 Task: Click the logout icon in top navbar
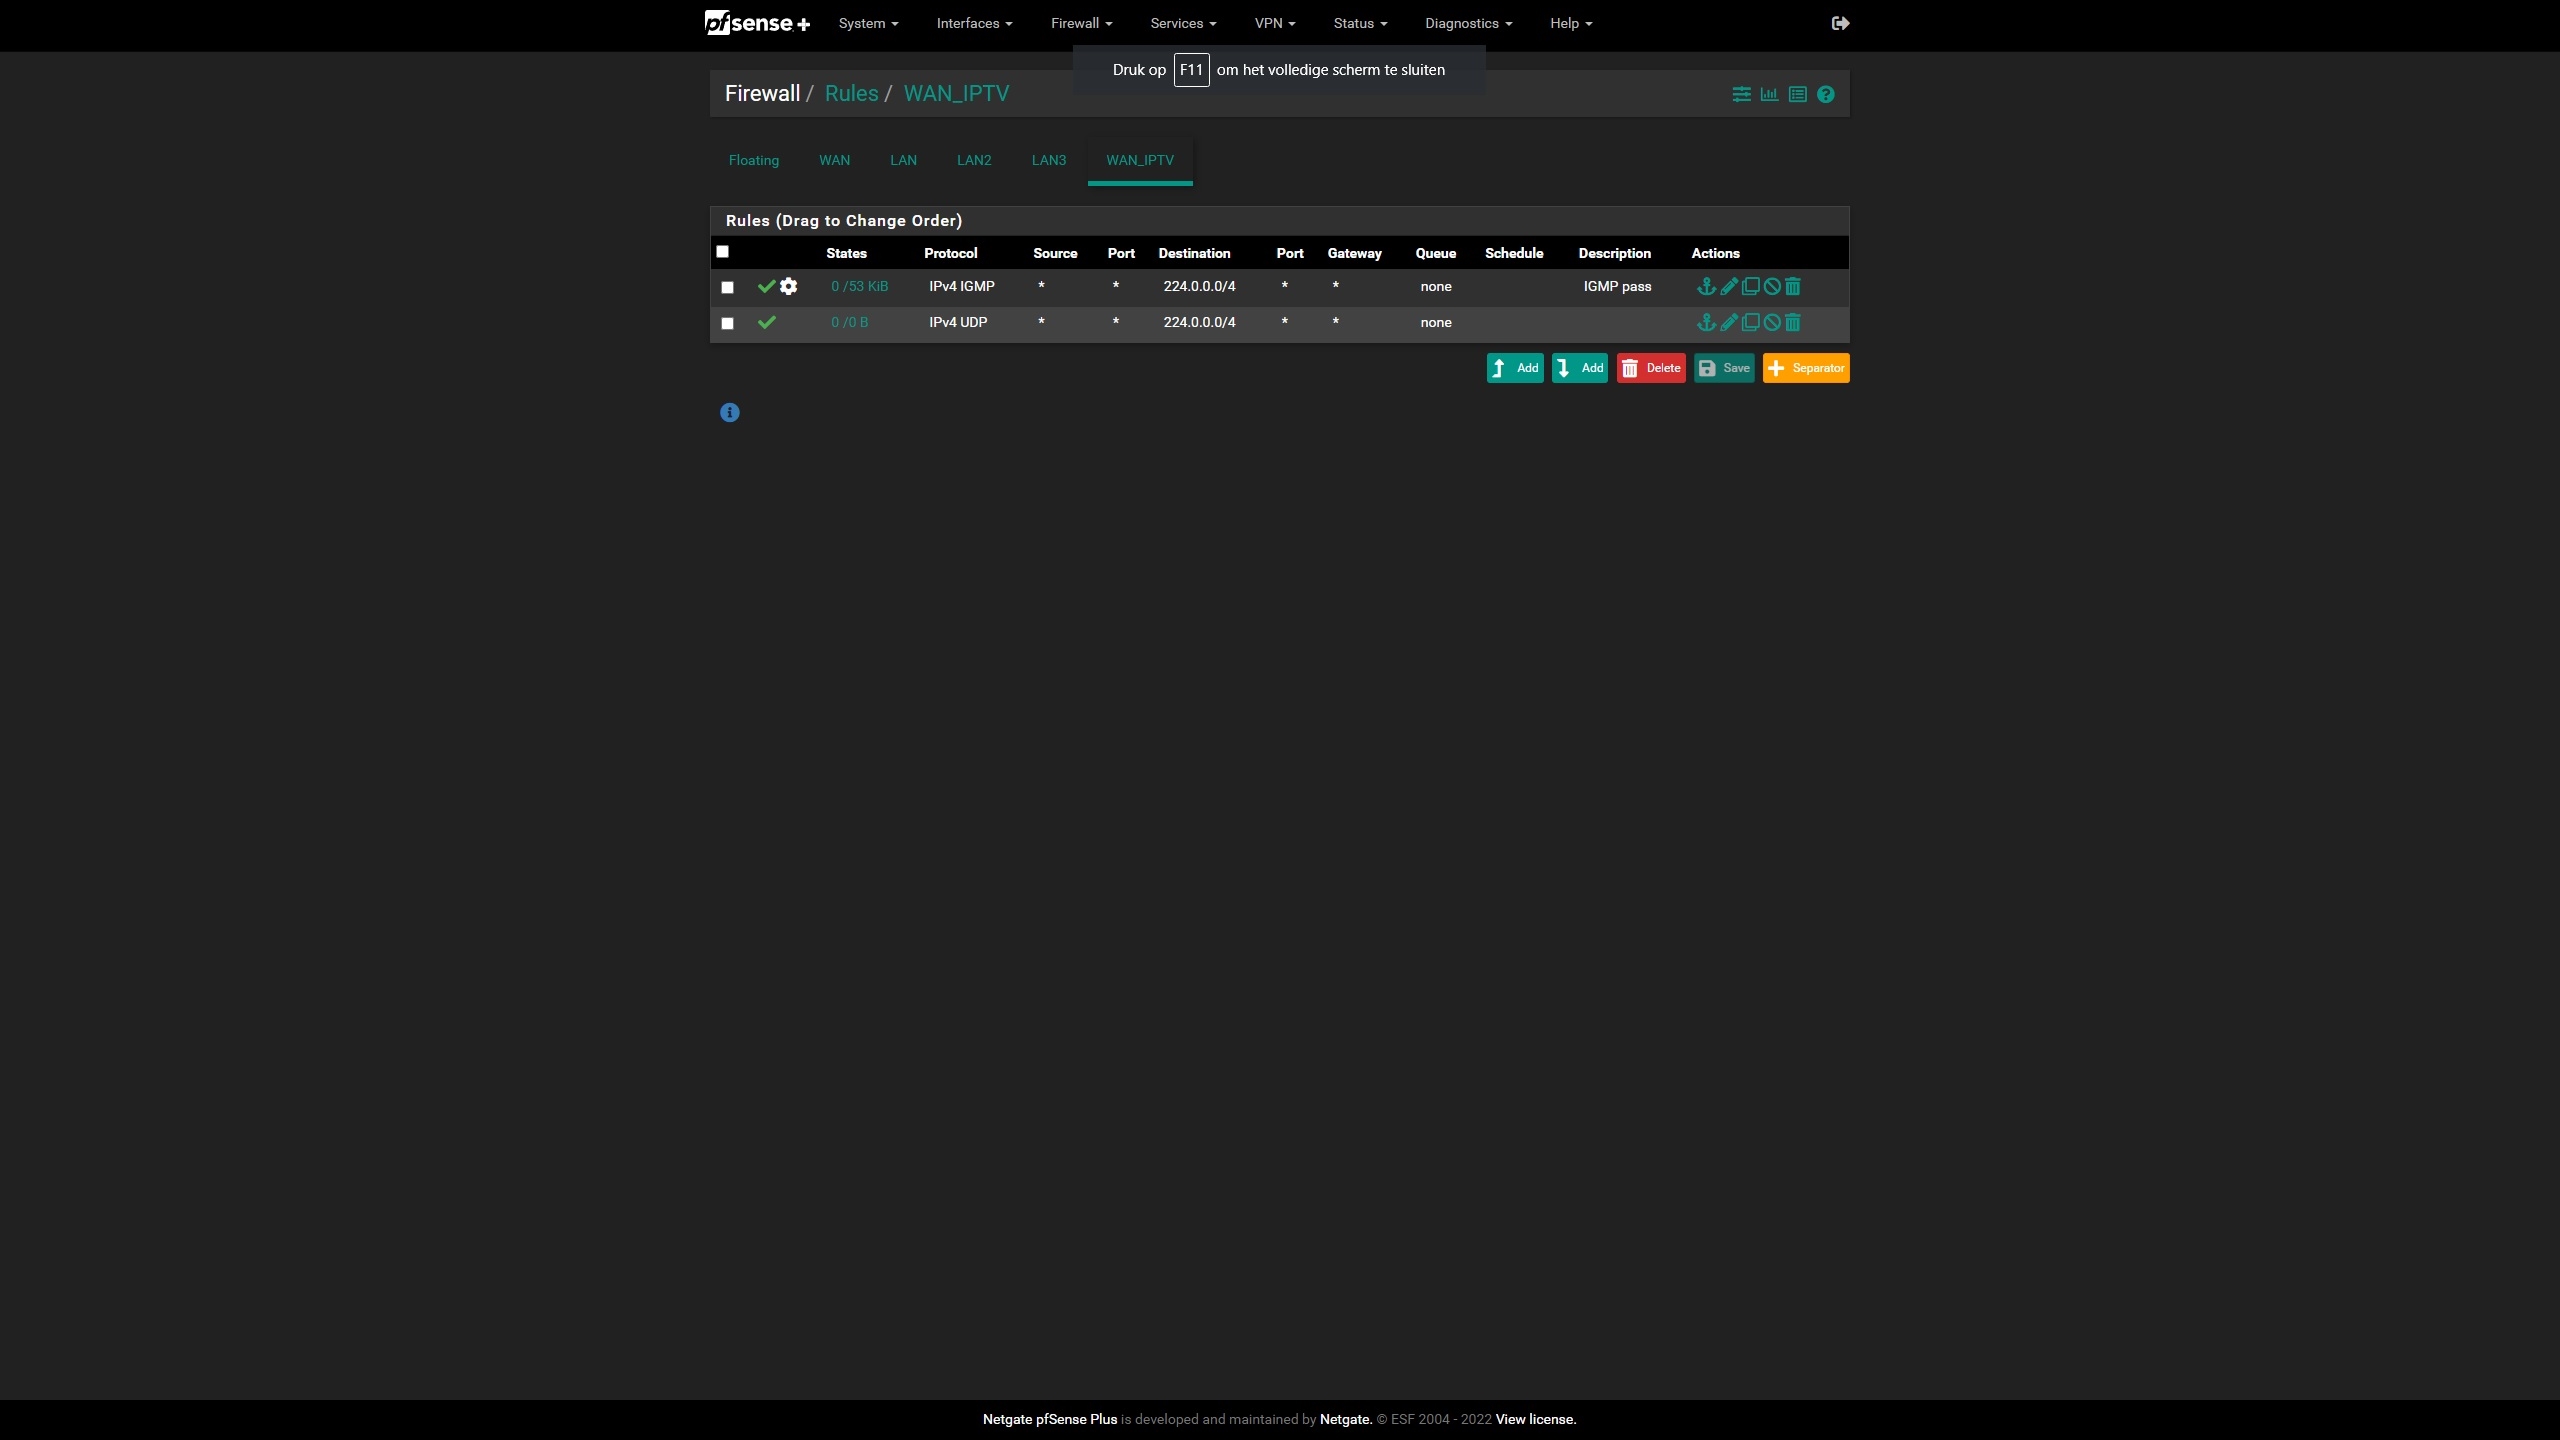pyautogui.click(x=1840, y=23)
